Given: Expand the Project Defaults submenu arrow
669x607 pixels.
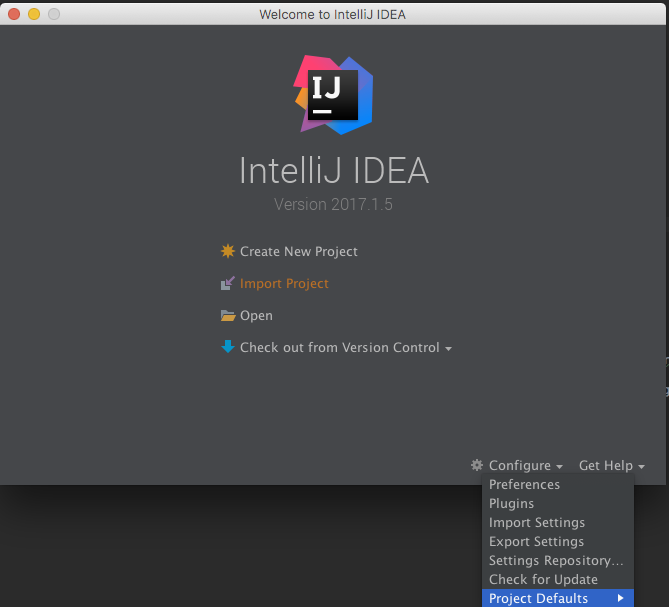Looking at the screenshot, I should 621,598.
